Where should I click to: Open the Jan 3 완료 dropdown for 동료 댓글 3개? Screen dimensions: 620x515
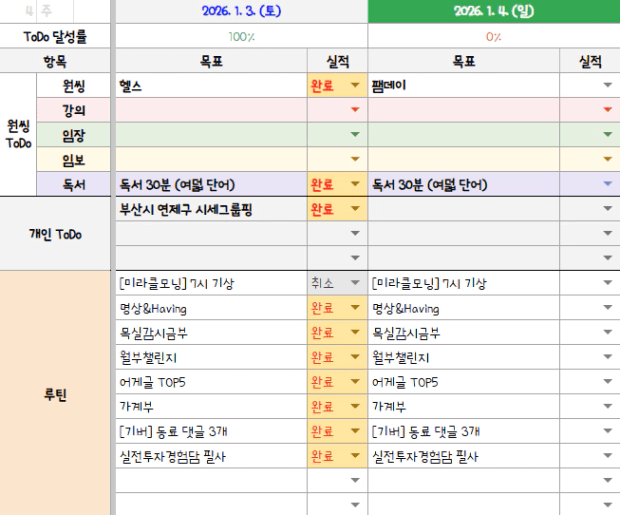click(x=355, y=431)
